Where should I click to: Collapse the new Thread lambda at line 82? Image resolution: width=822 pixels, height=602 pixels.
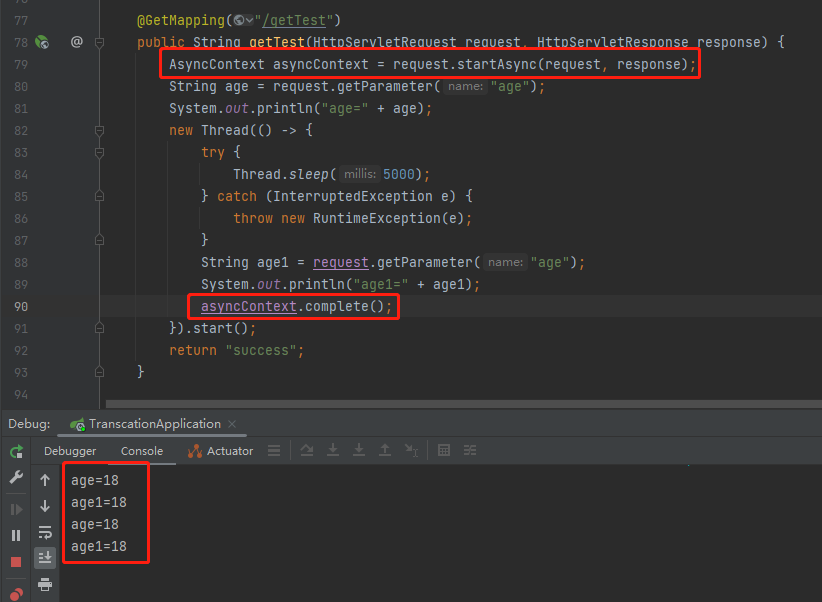(99, 130)
